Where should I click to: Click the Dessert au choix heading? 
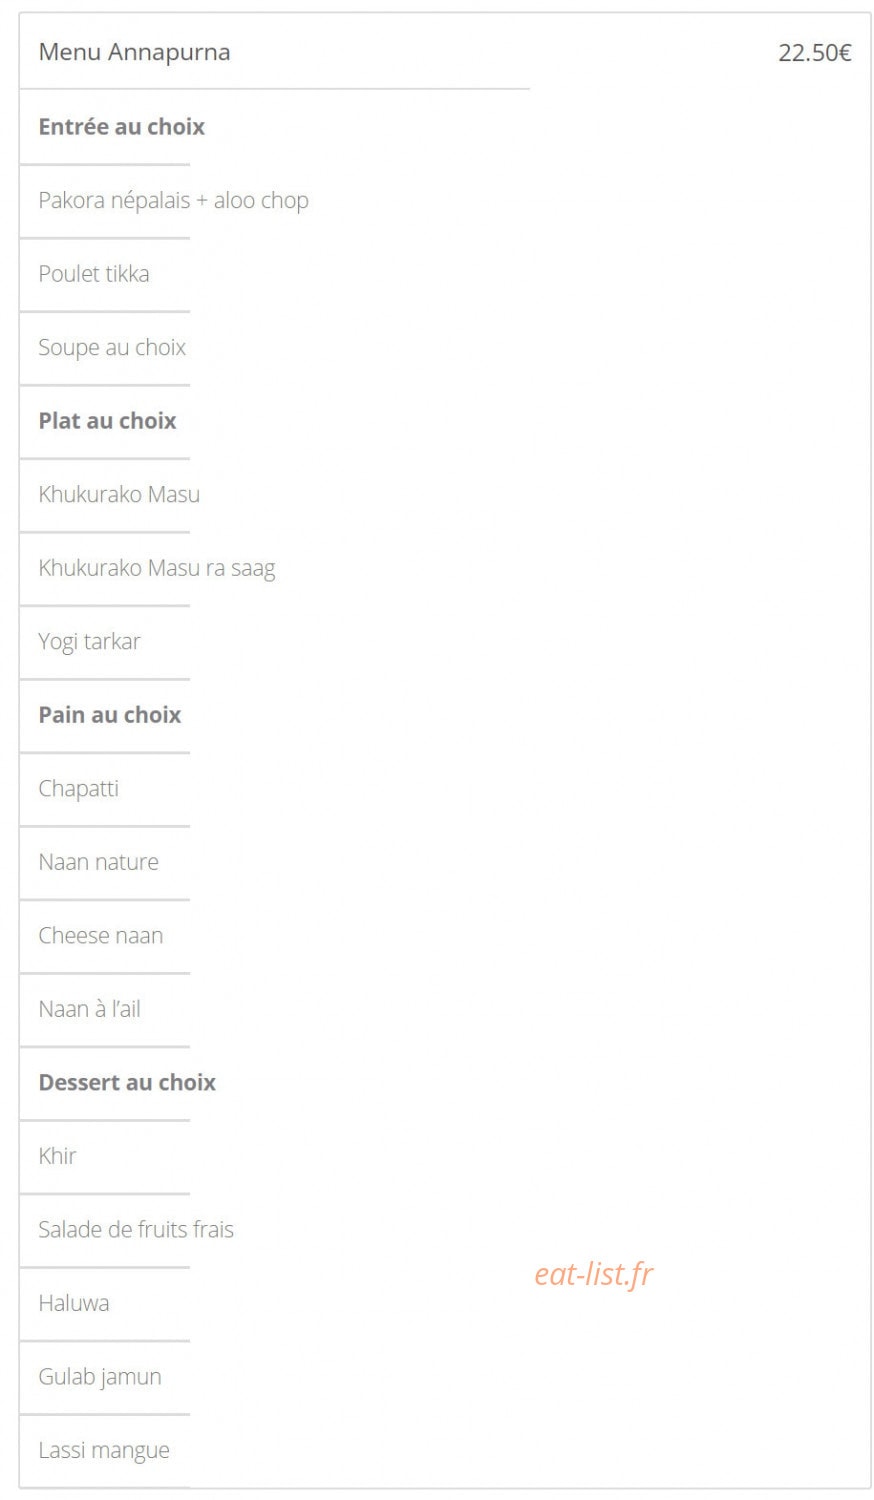pos(127,1082)
